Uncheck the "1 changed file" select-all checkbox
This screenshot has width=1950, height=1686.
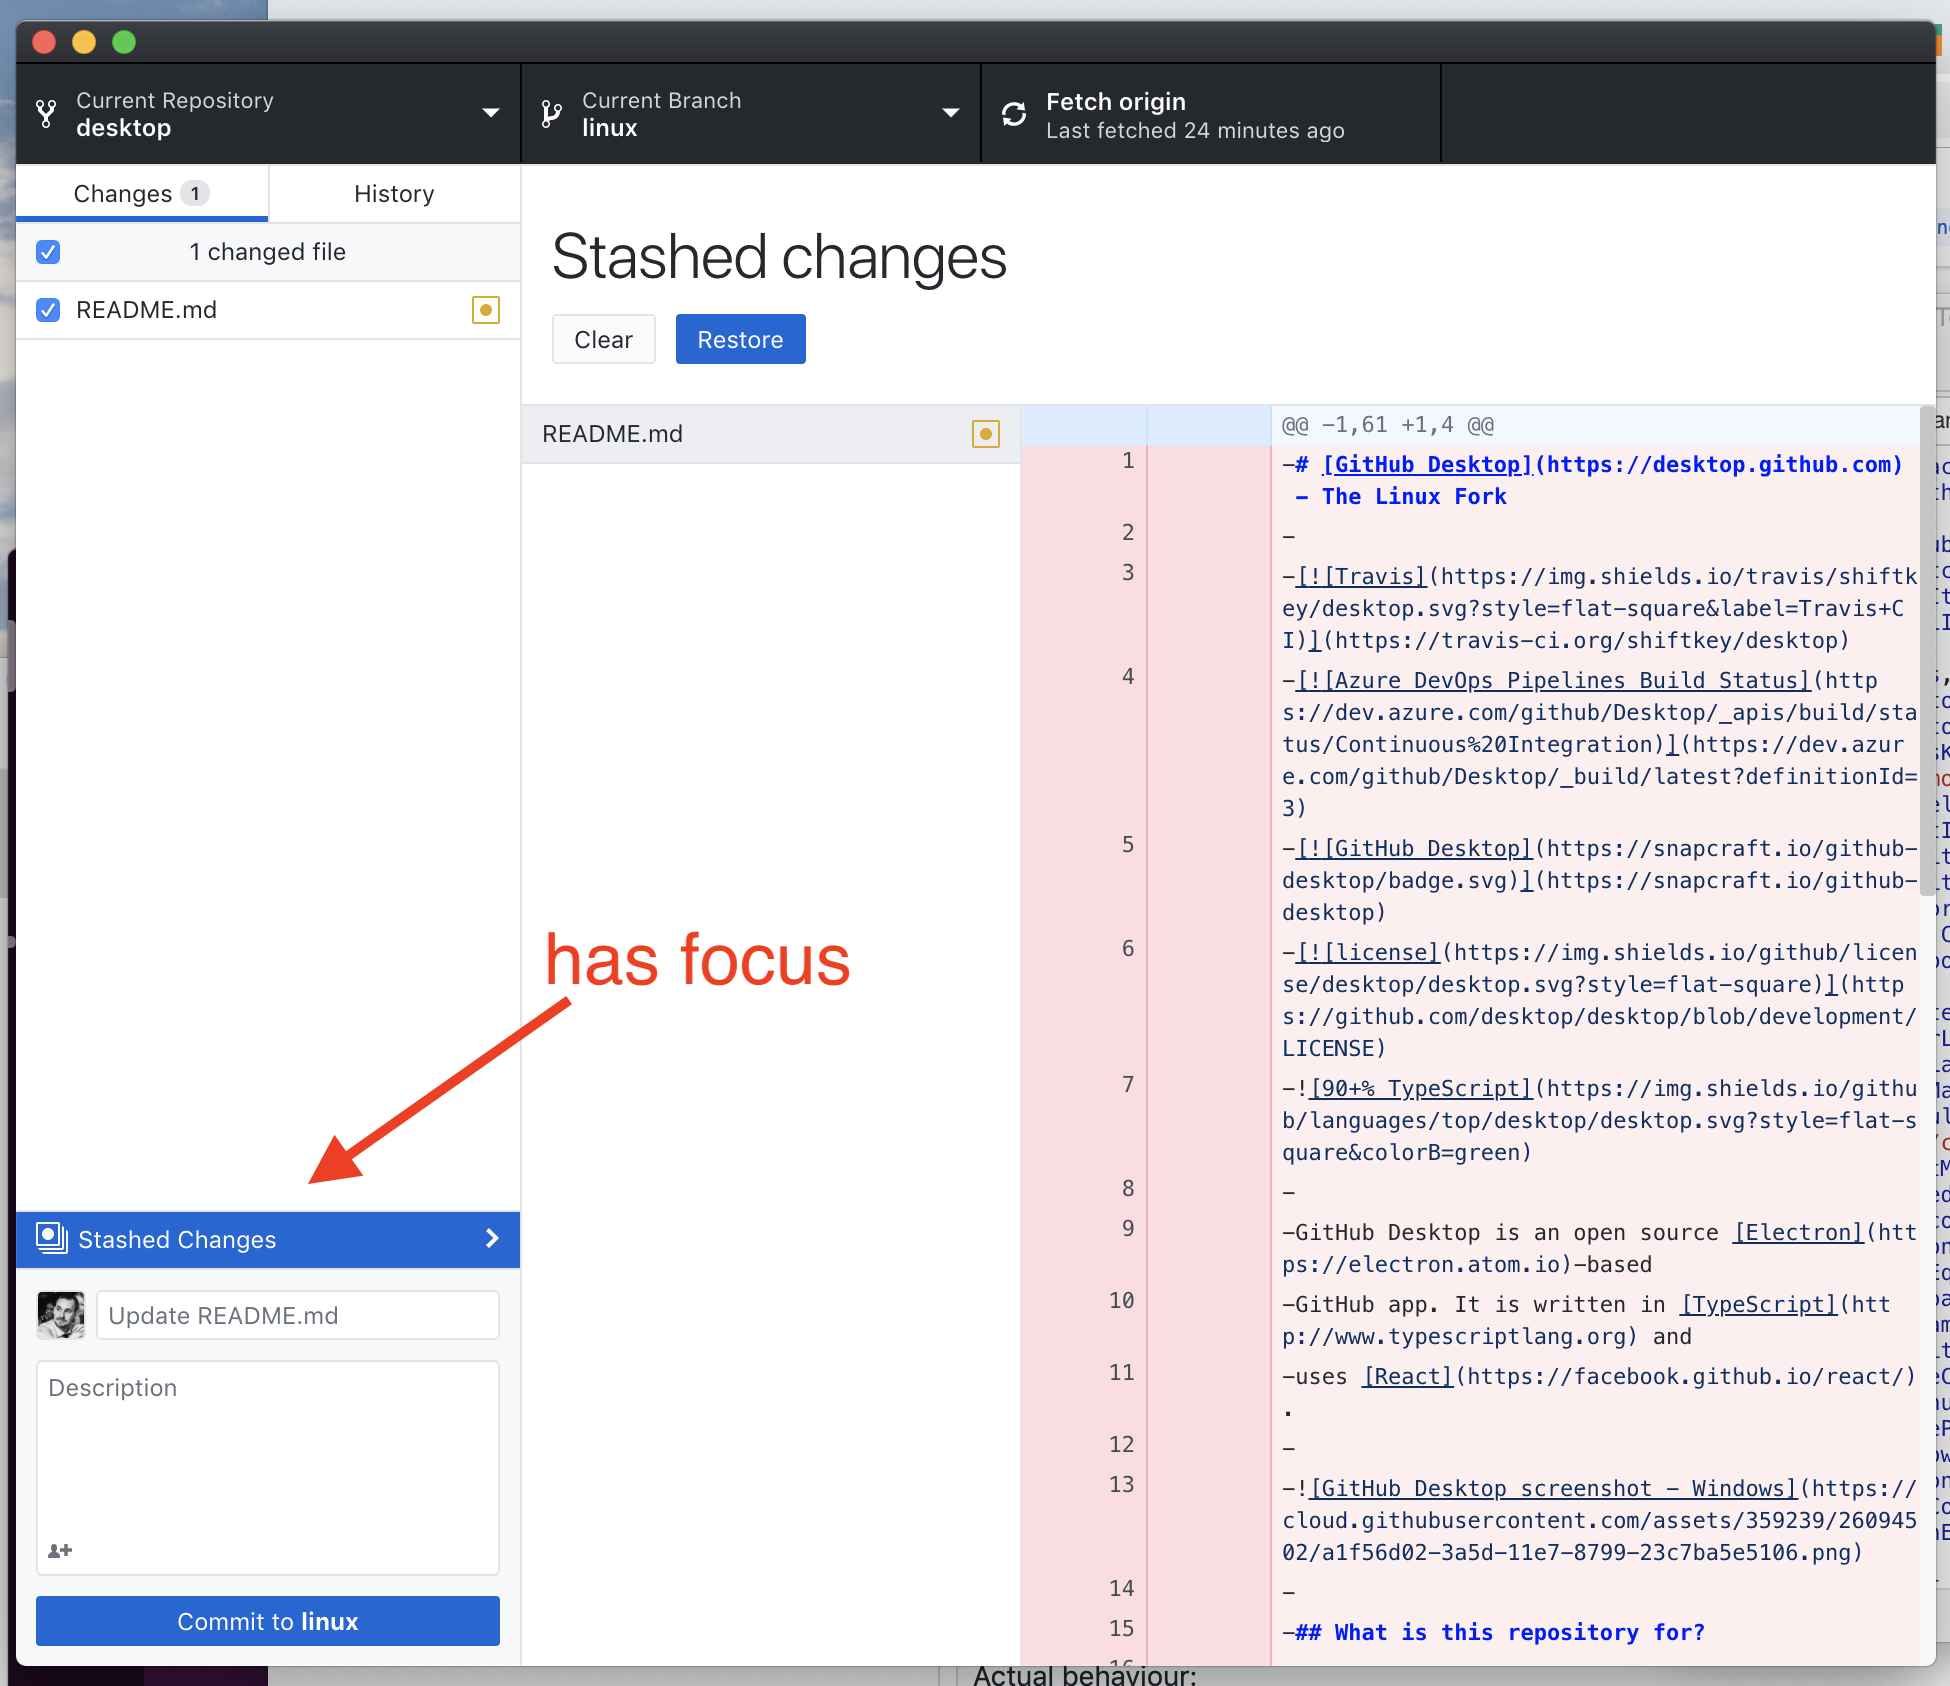(47, 252)
